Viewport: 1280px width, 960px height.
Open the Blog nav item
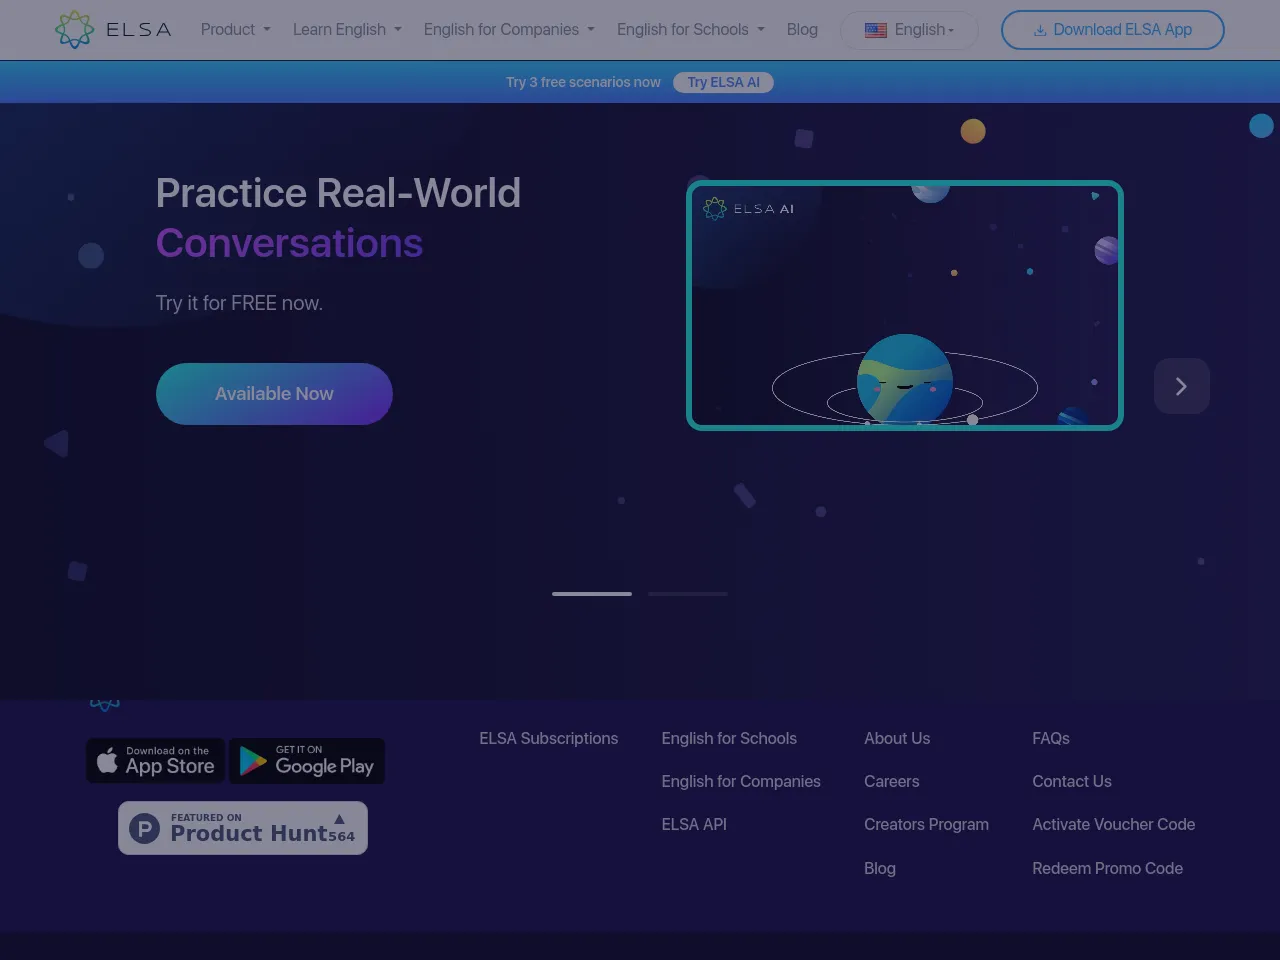(802, 30)
